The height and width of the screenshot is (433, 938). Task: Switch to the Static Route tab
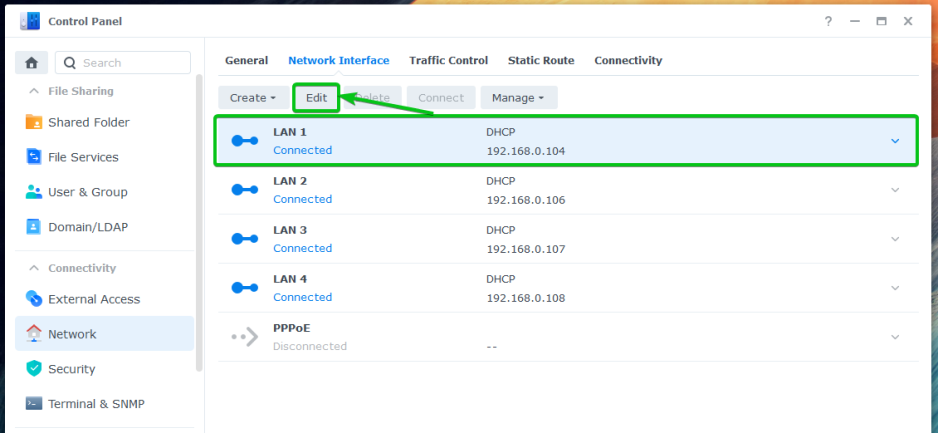coord(541,60)
